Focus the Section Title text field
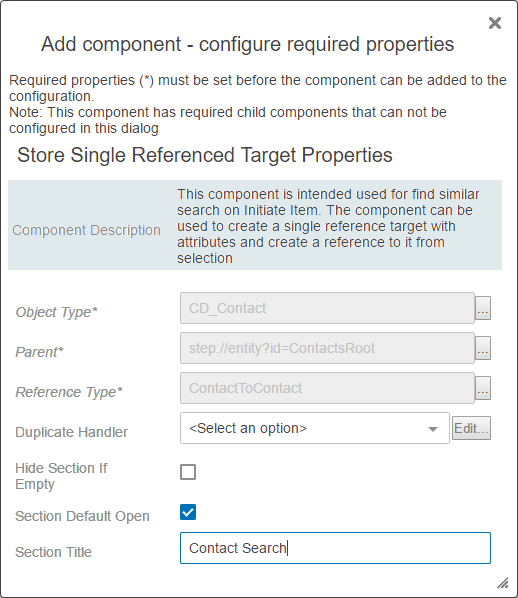This screenshot has height=598, width=518. 335,548
